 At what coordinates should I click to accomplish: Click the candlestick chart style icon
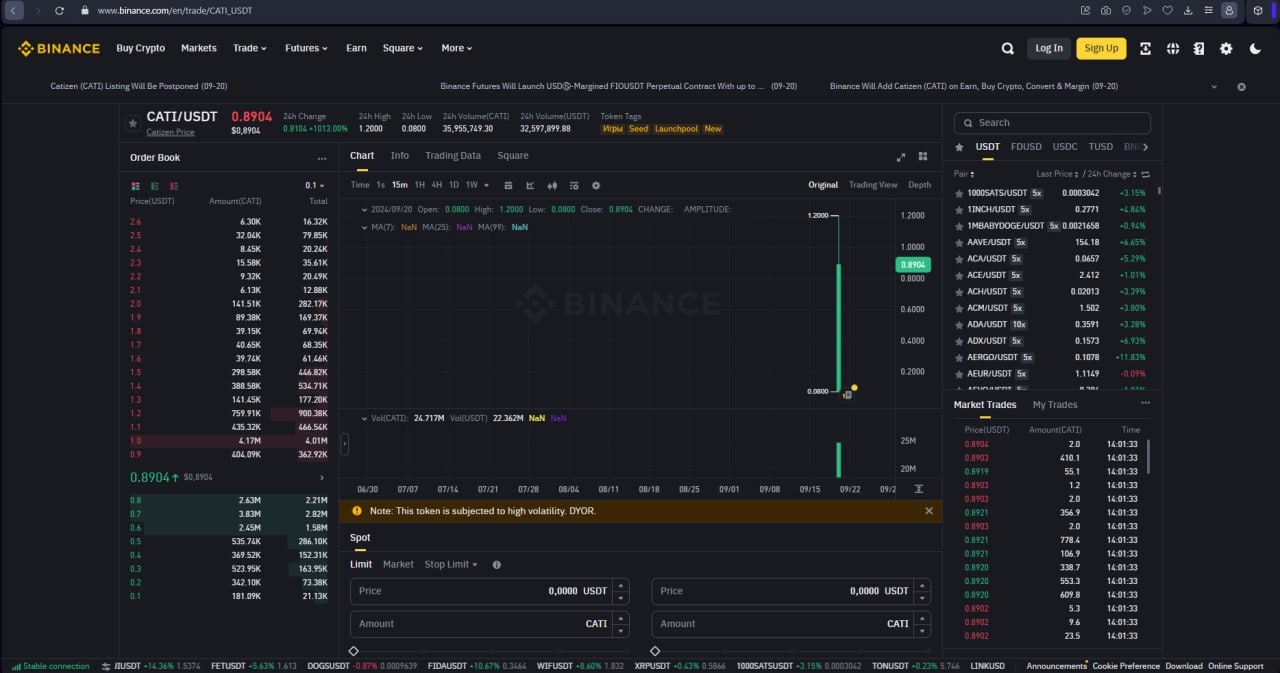(x=552, y=185)
